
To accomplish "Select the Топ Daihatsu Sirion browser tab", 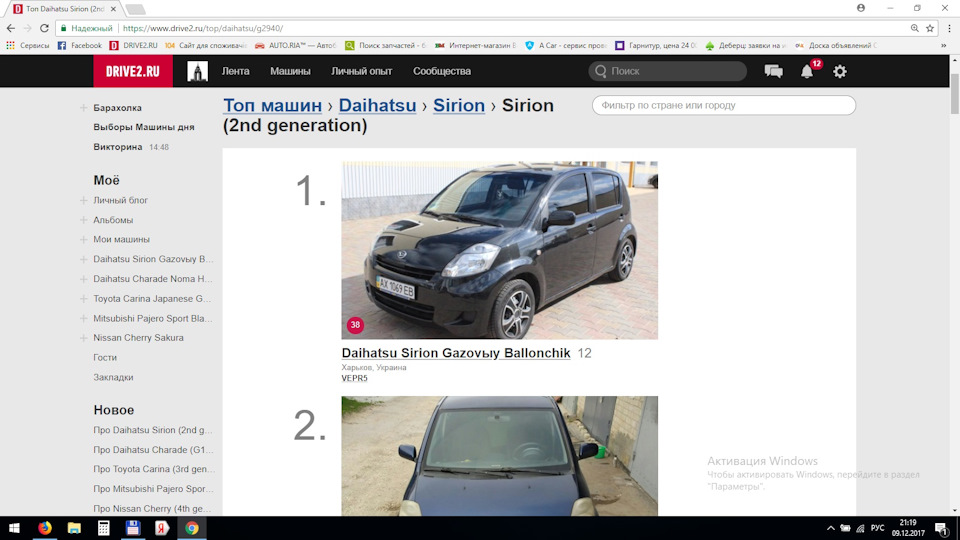I will [x=64, y=9].
